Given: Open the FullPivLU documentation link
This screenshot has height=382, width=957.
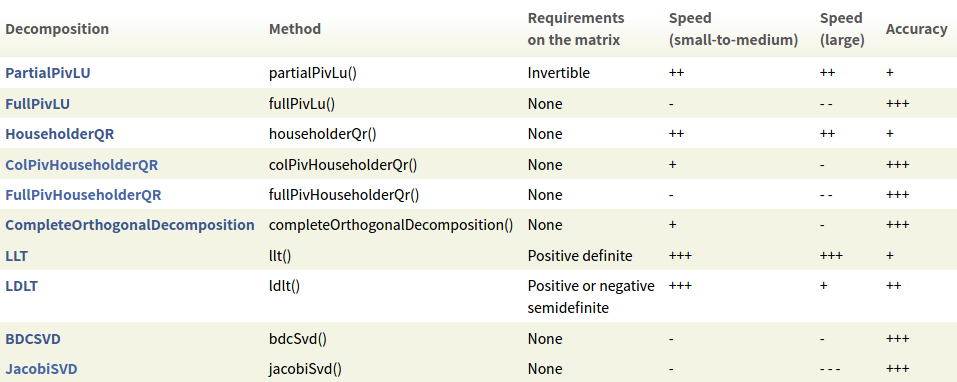Looking at the screenshot, I should click(x=38, y=104).
